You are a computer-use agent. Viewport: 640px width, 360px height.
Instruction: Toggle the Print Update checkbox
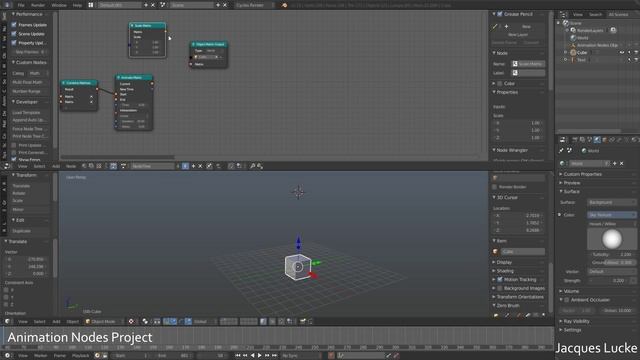point(14,145)
